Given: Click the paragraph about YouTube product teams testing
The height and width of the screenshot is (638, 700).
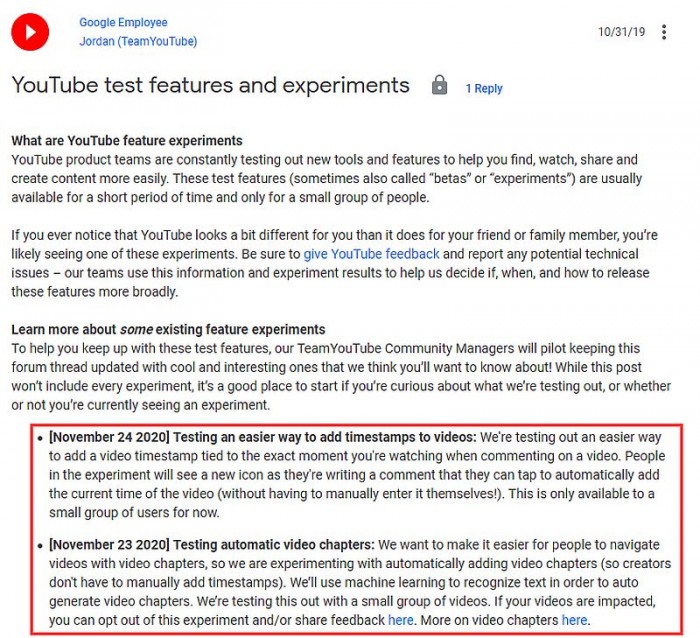Looking at the screenshot, I should 325,178.
